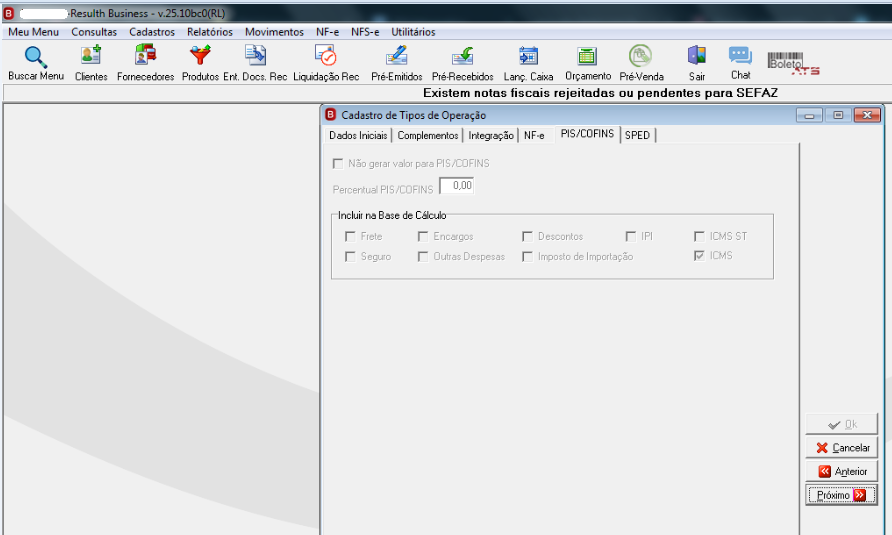Open the Pré-Emitidos toolbar icon
Image resolution: width=892 pixels, height=535 pixels.
(397, 56)
